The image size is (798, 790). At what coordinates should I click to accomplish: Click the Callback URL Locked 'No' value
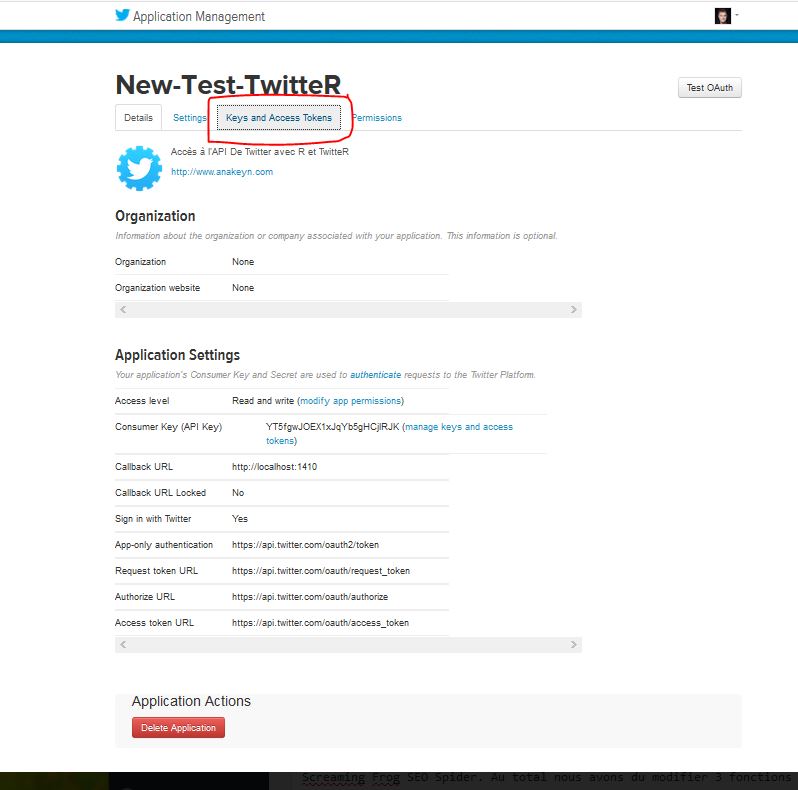coord(238,493)
